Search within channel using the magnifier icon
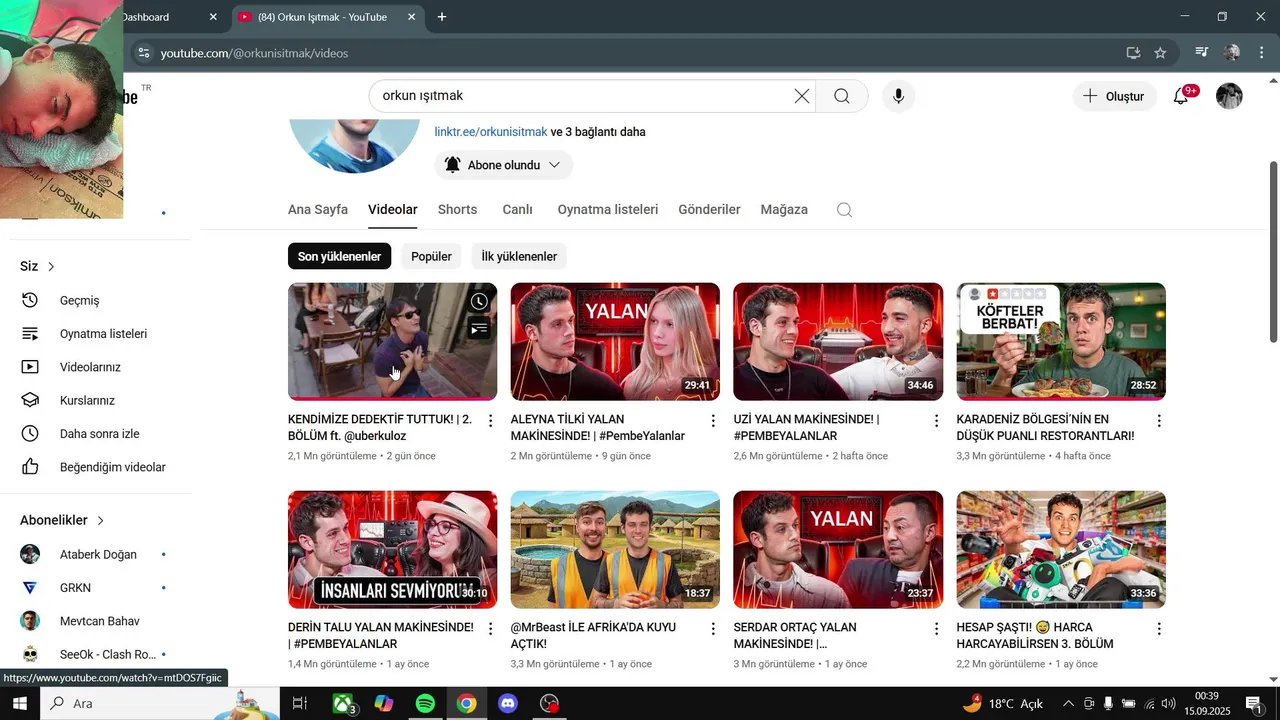Viewport: 1280px width, 720px height. pos(844,210)
